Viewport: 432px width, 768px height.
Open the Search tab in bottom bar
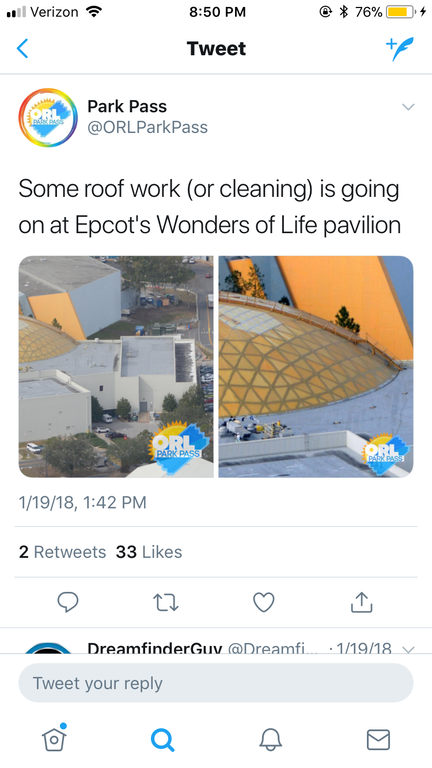(162, 739)
